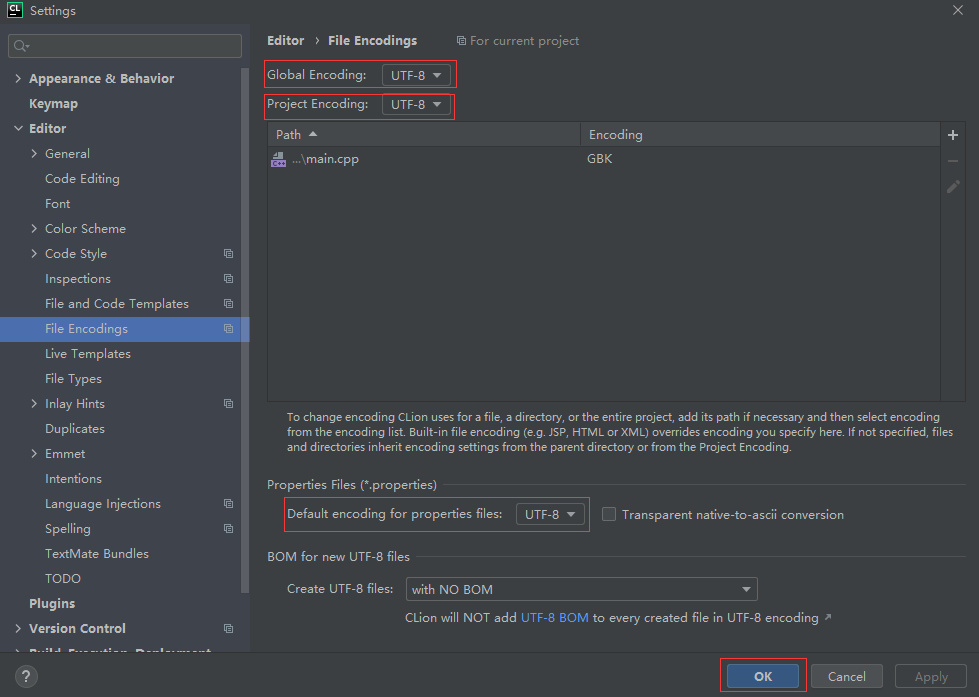This screenshot has width=979, height=697.
Task: Expand the General node
Action: pos(34,153)
